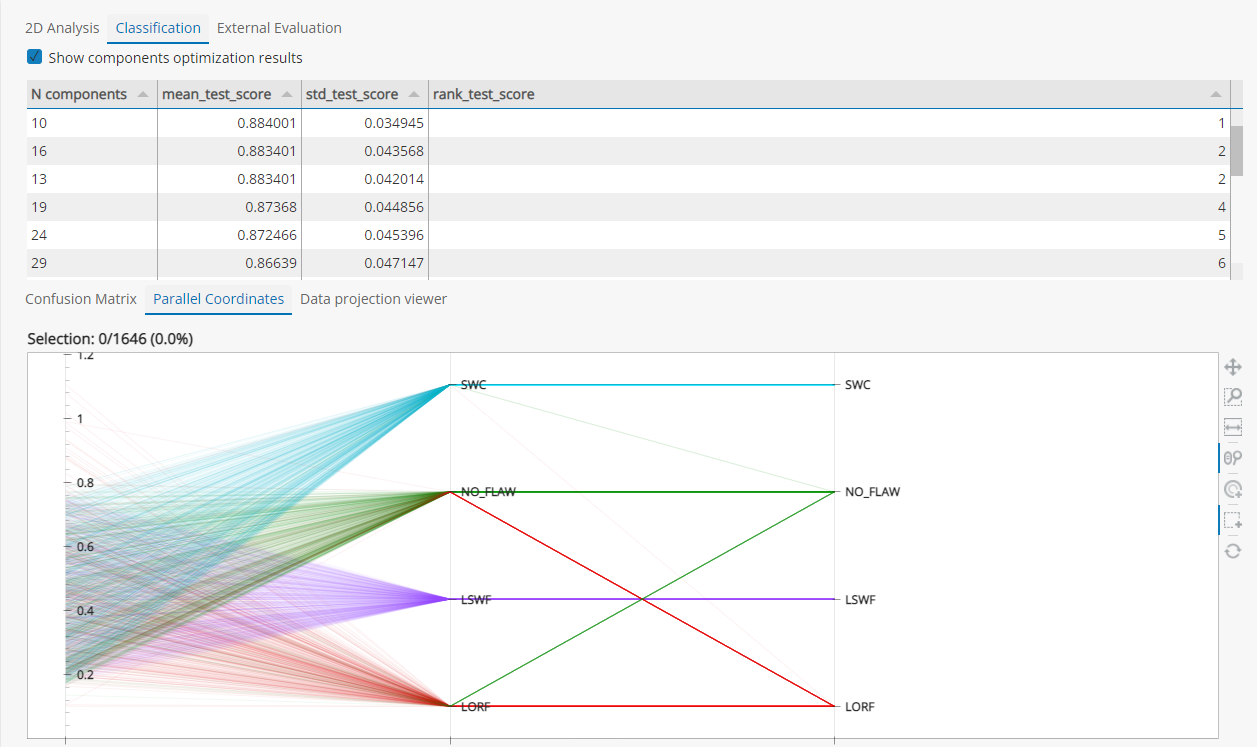Uncheck Show components optimization results

pos(35,57)
